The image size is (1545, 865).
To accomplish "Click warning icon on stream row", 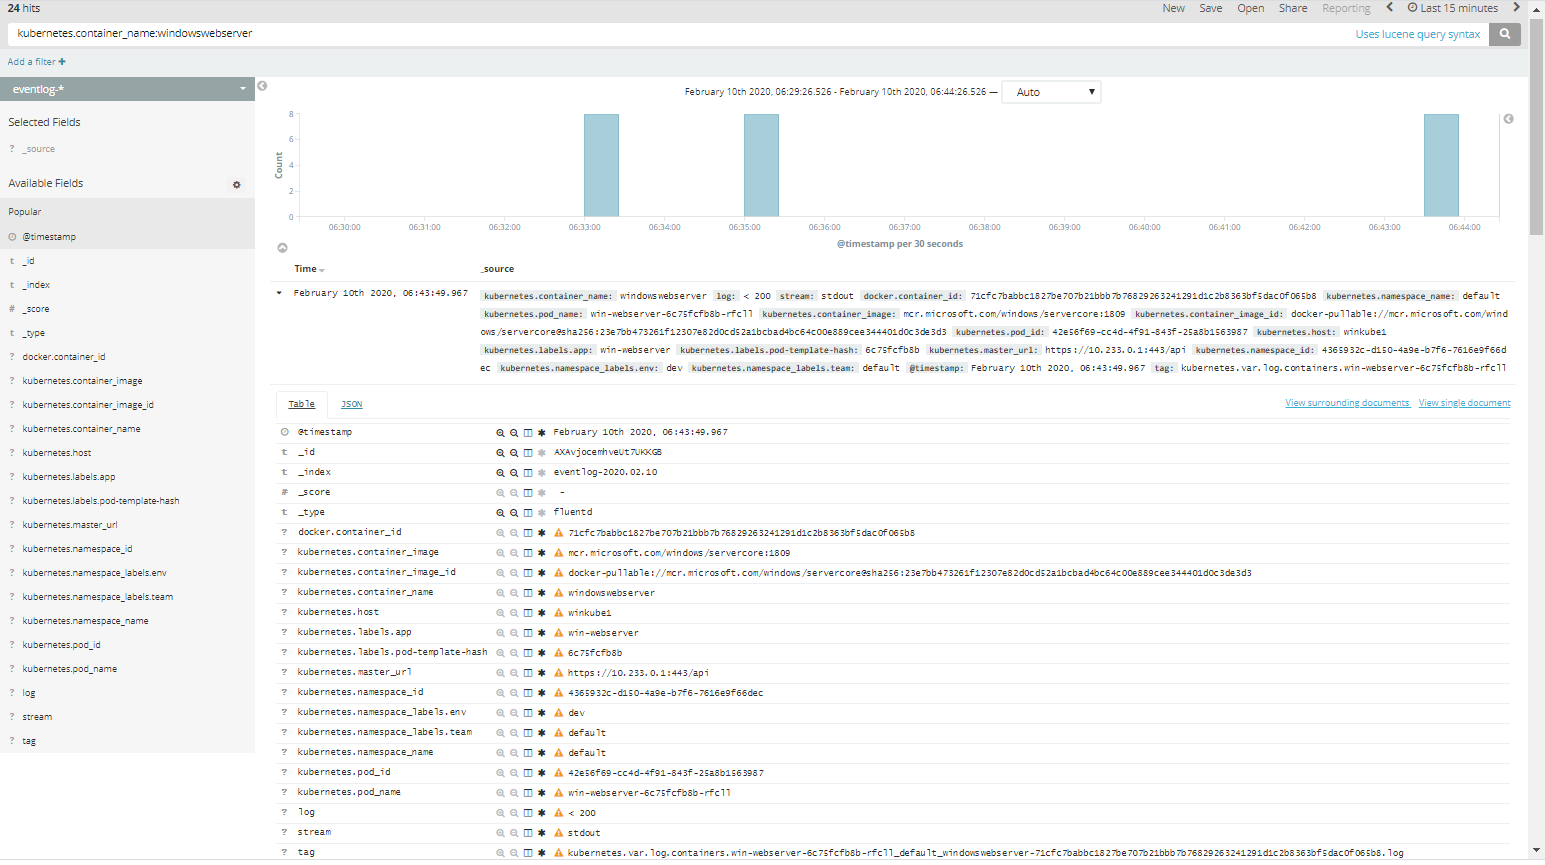I will (x=559, y=833).
